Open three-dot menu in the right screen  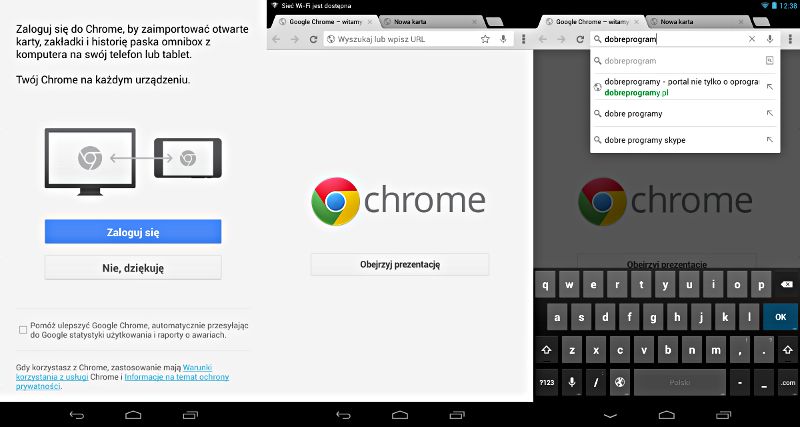pyautogui.click(x=790, y=39)
